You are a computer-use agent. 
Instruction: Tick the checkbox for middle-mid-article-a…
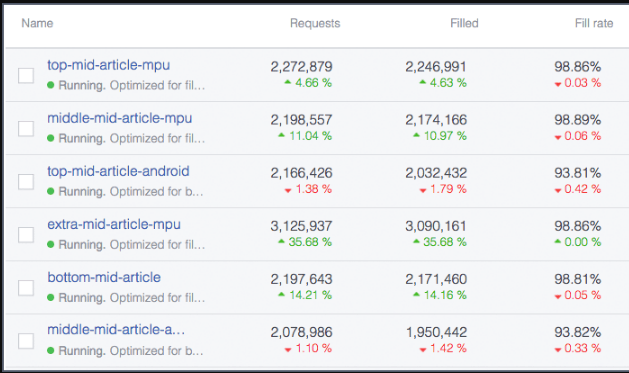pyautogui.click(x=26, y=341)
